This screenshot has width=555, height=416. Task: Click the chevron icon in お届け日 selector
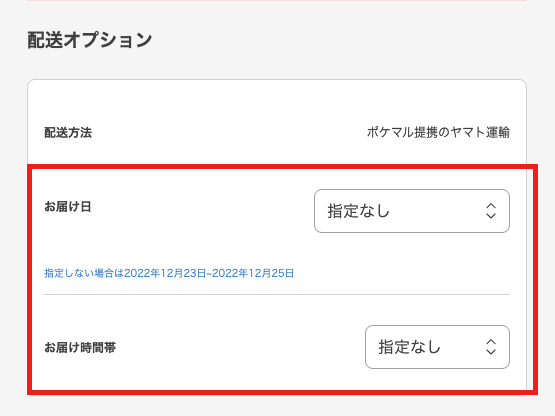(x=491, y=211)
